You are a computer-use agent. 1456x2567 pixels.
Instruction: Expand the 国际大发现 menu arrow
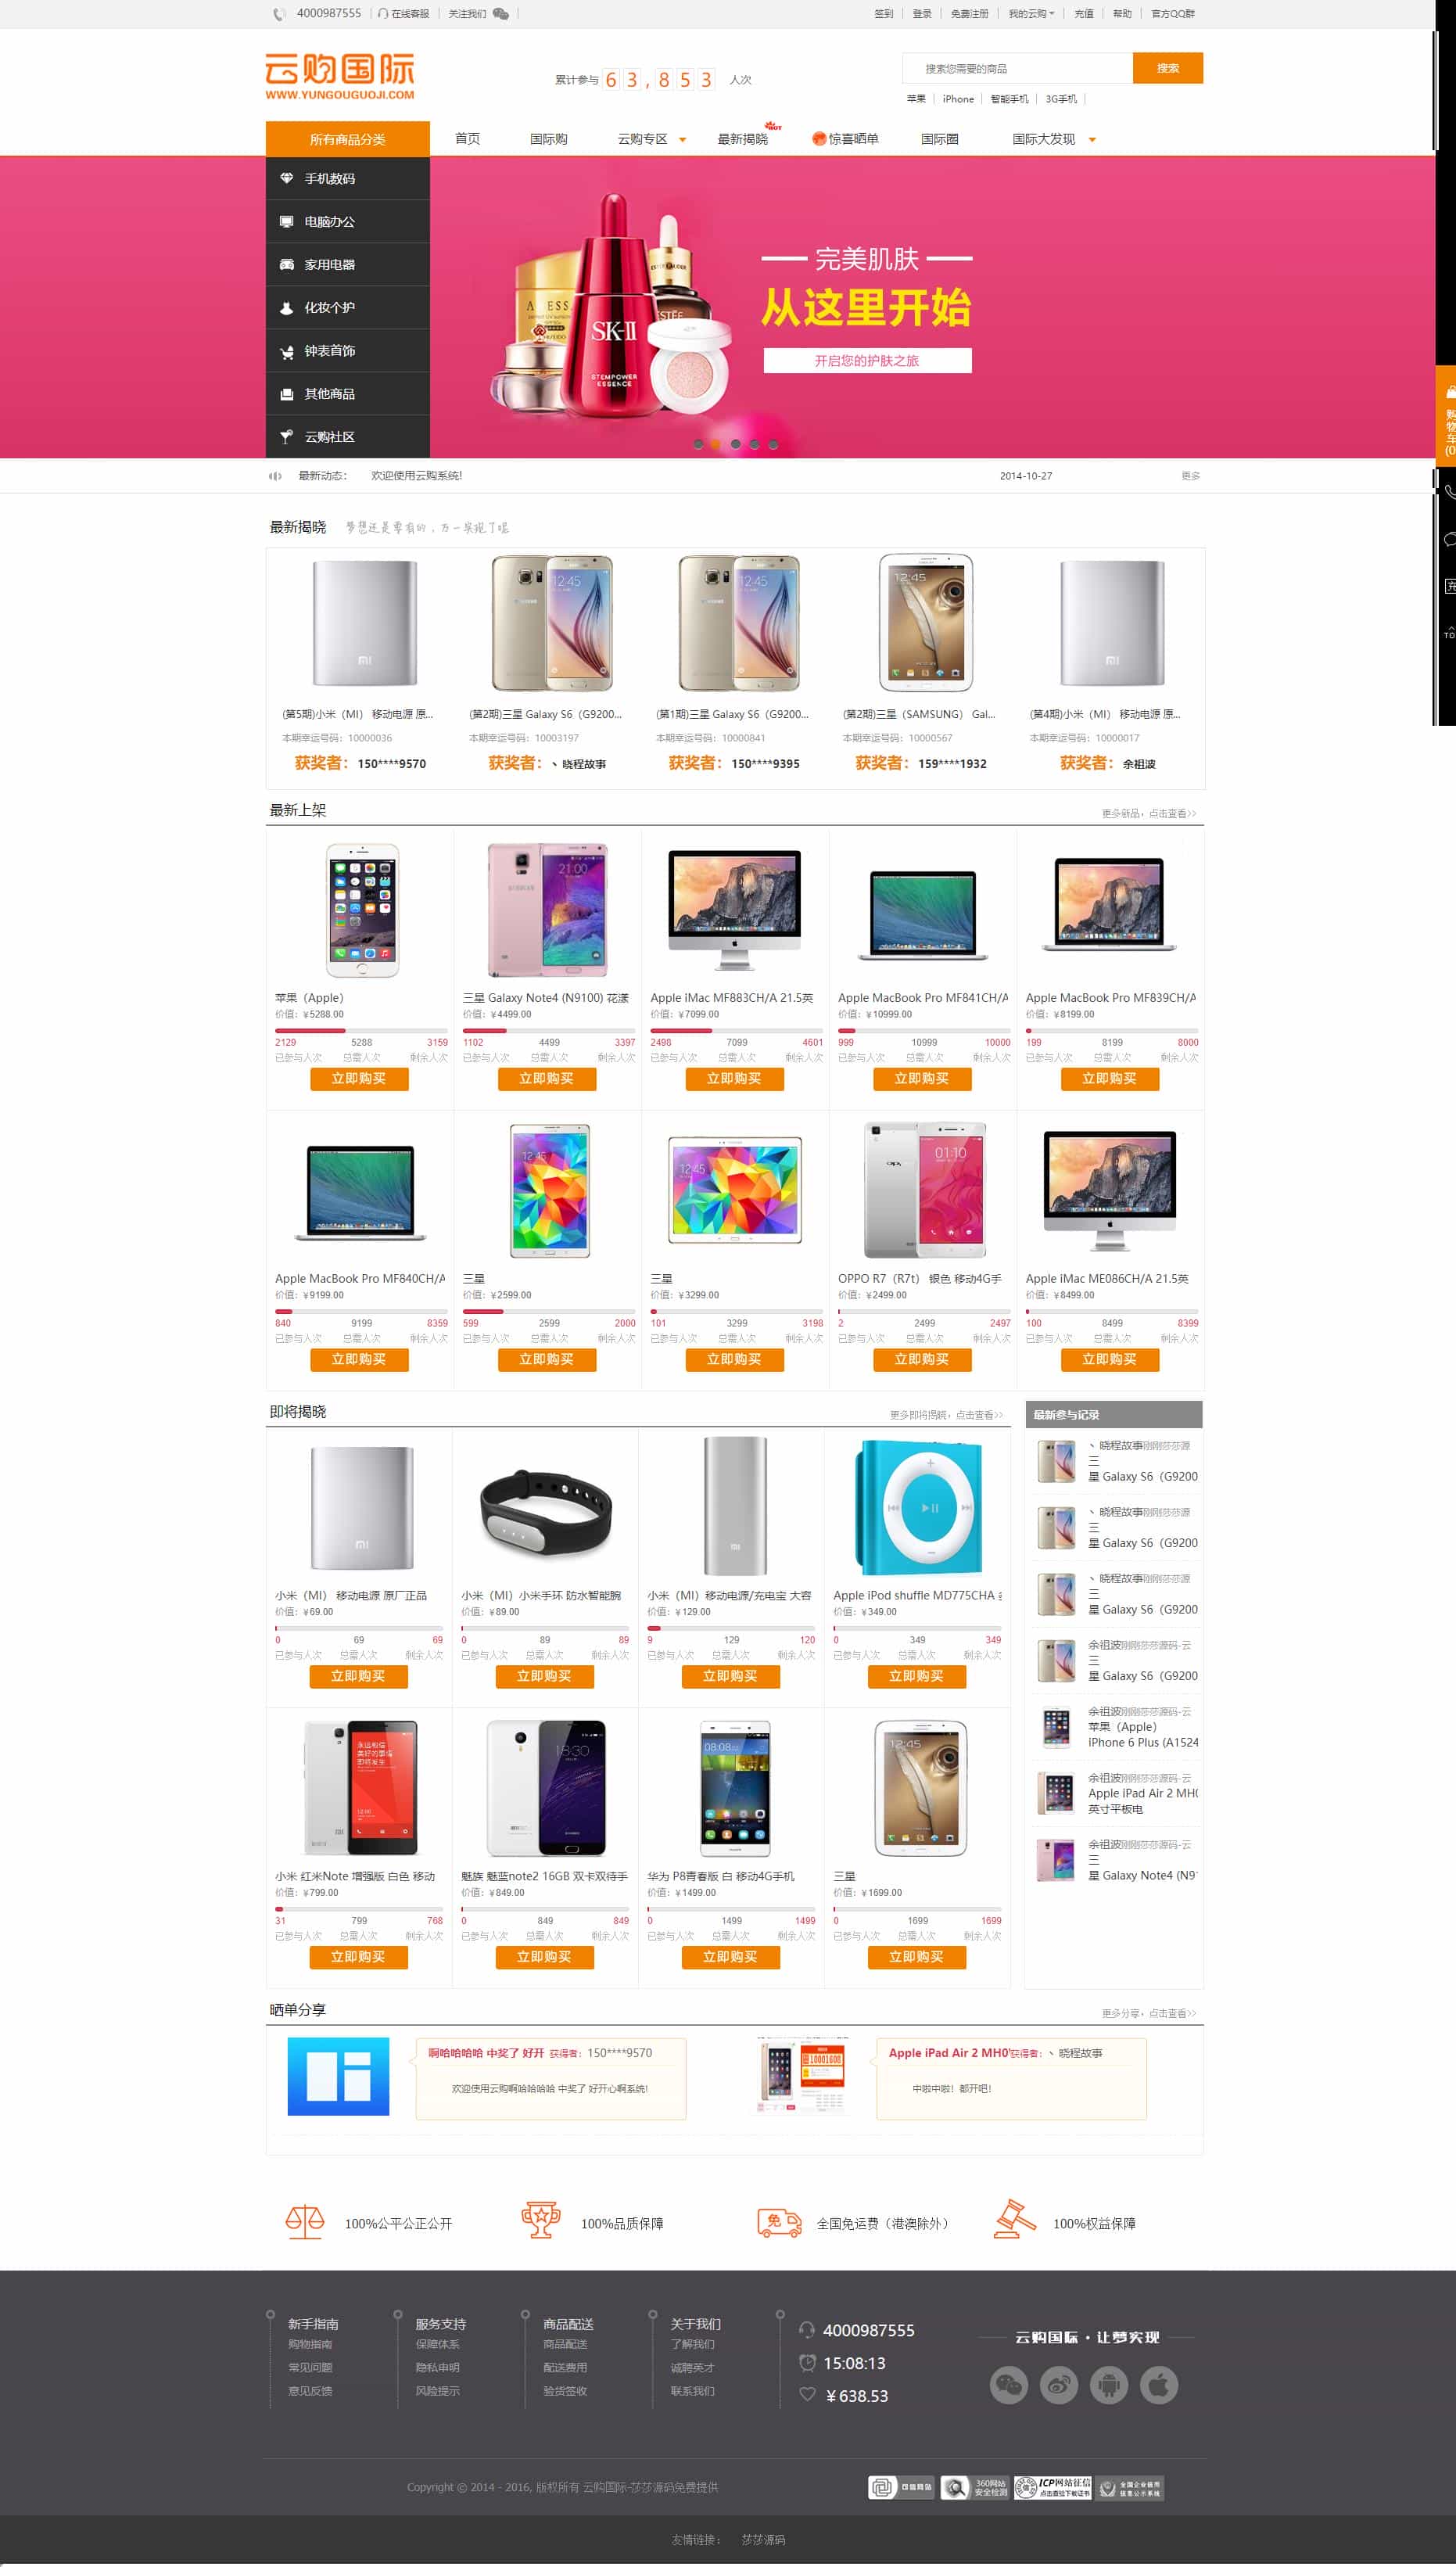coord(1092,140)
